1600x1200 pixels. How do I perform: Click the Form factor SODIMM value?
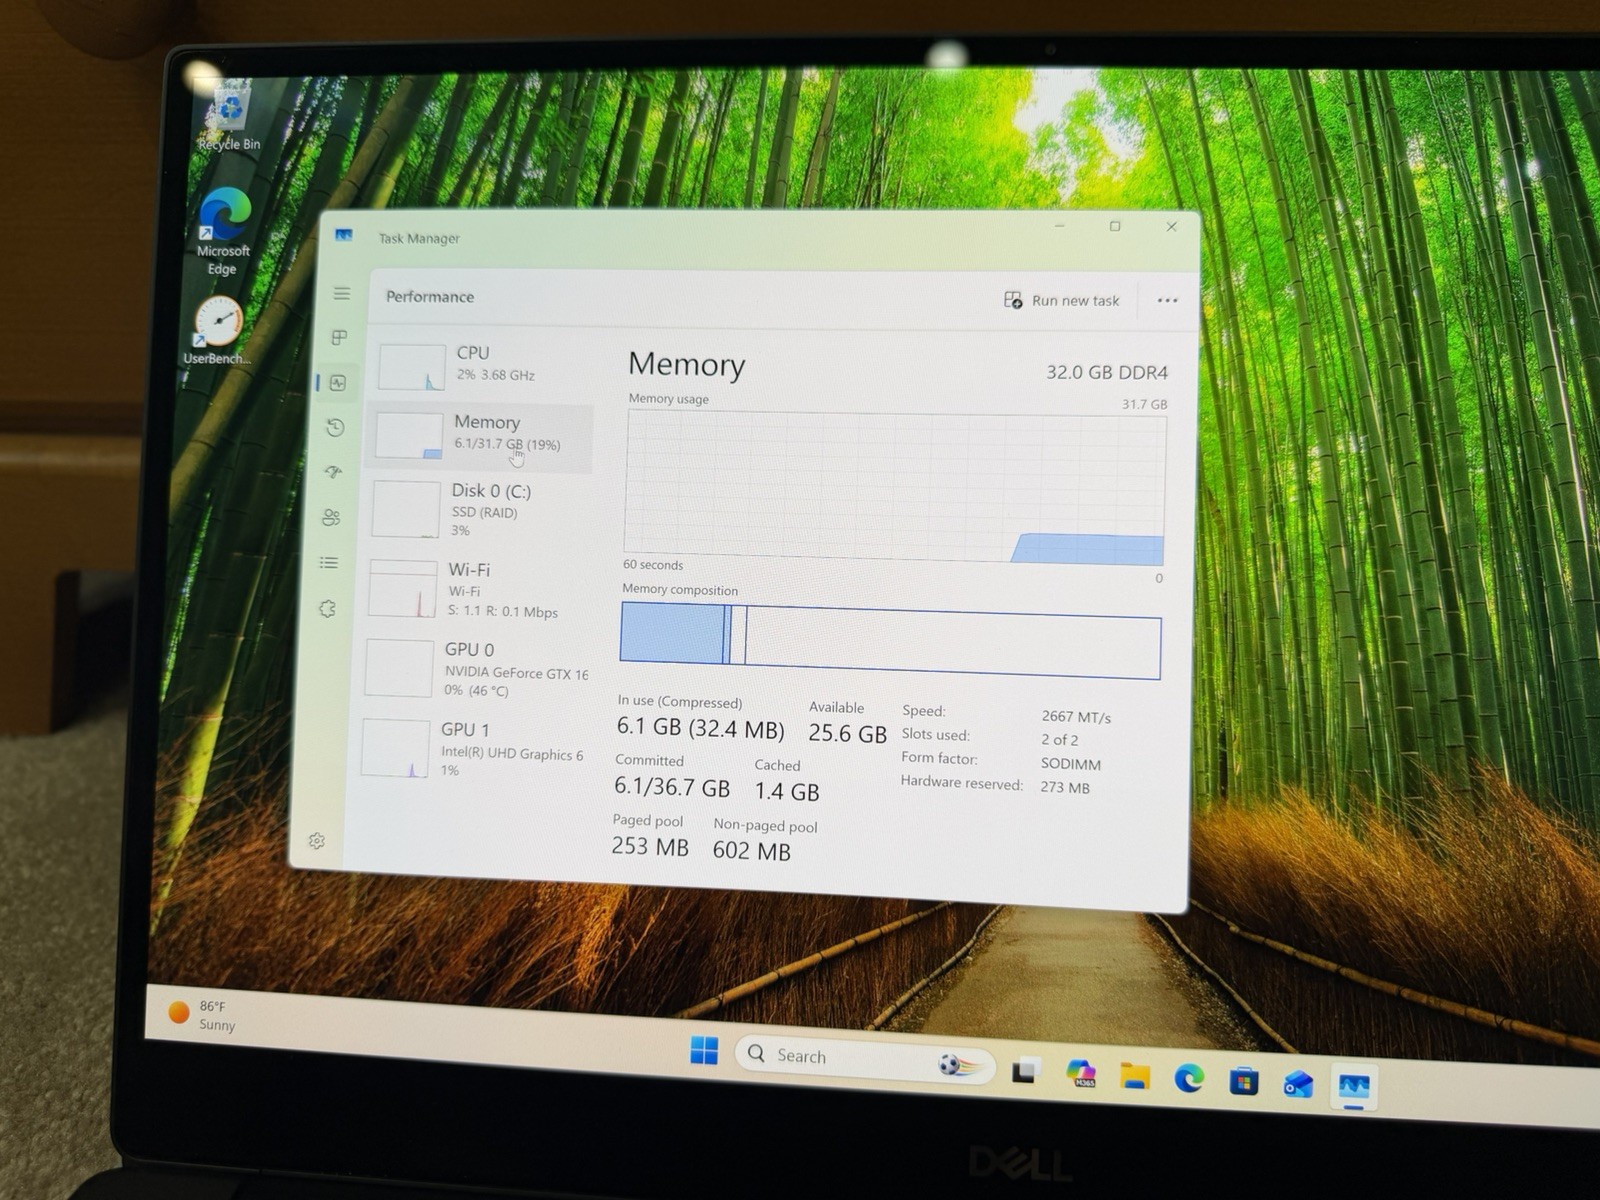[x=1071, y=764]
